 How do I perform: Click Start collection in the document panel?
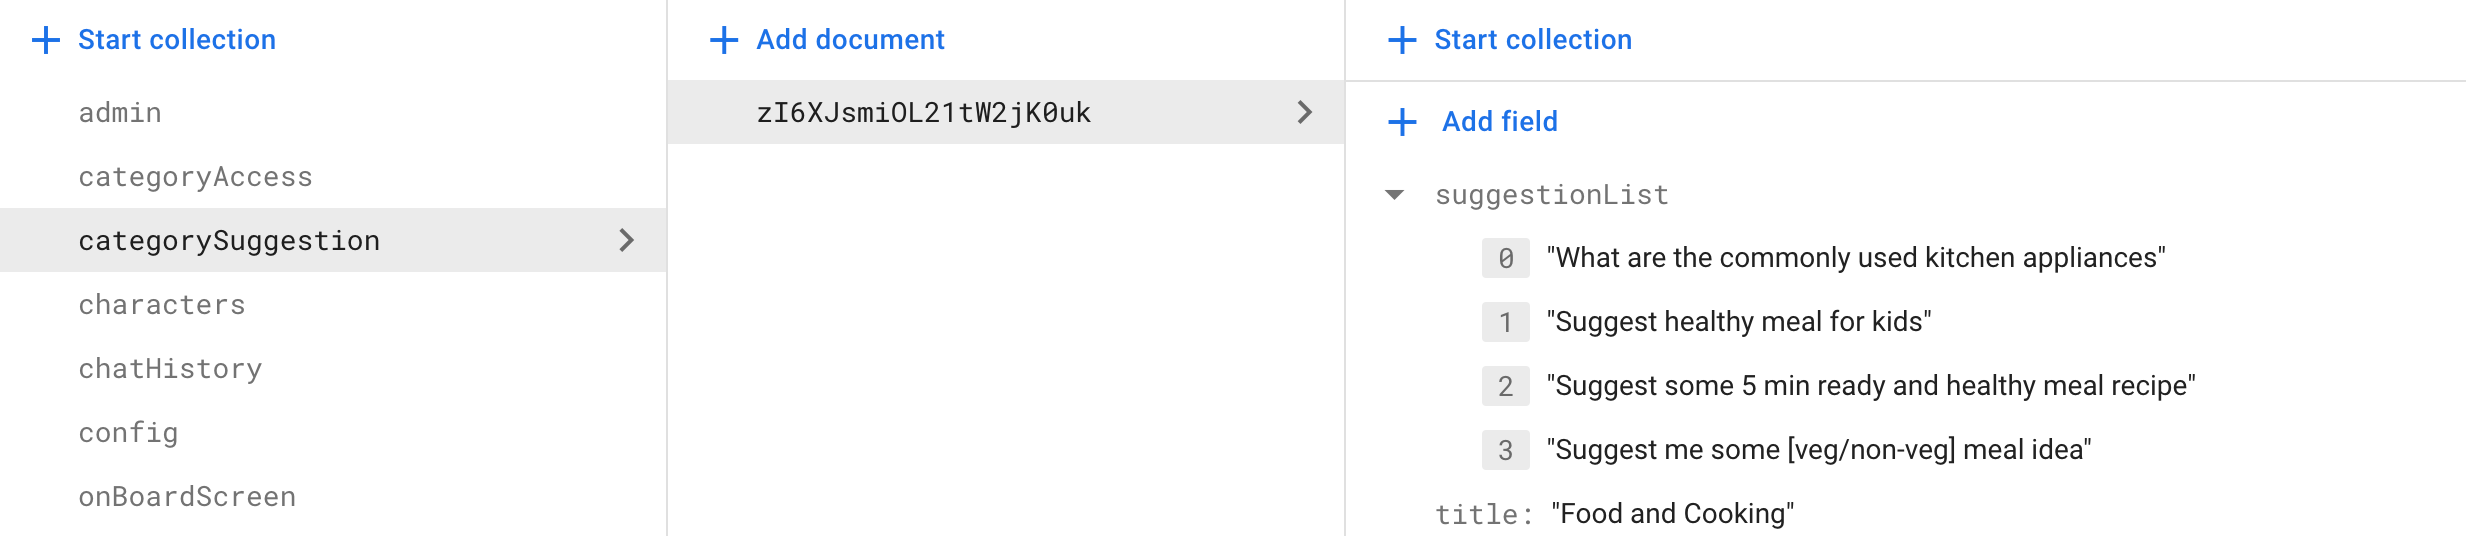point(1532,40)
